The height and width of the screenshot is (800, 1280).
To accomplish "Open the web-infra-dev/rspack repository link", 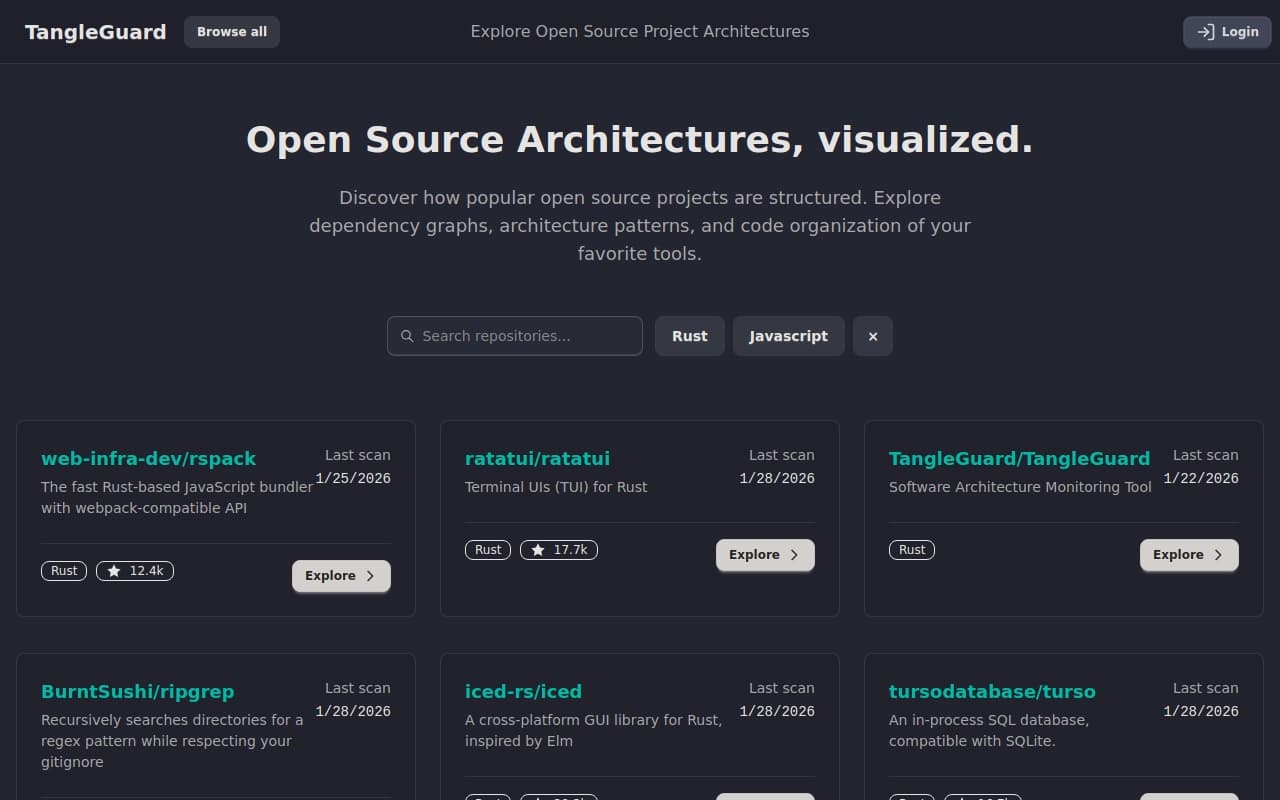I will (x=148, y=459).
